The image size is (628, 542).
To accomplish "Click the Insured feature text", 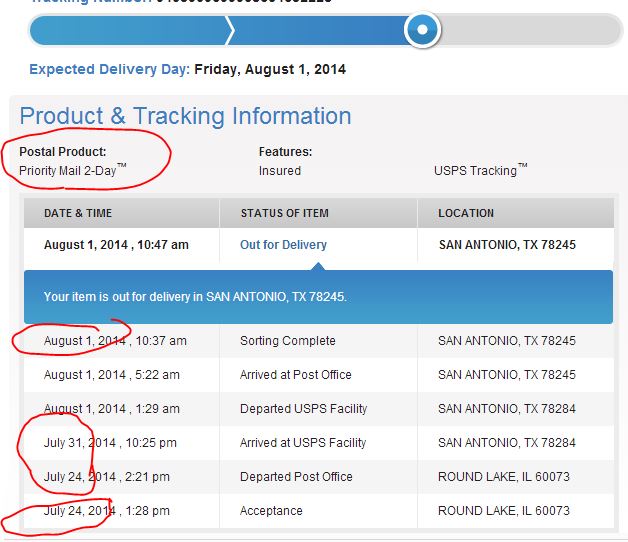I will tap(280, 171).
